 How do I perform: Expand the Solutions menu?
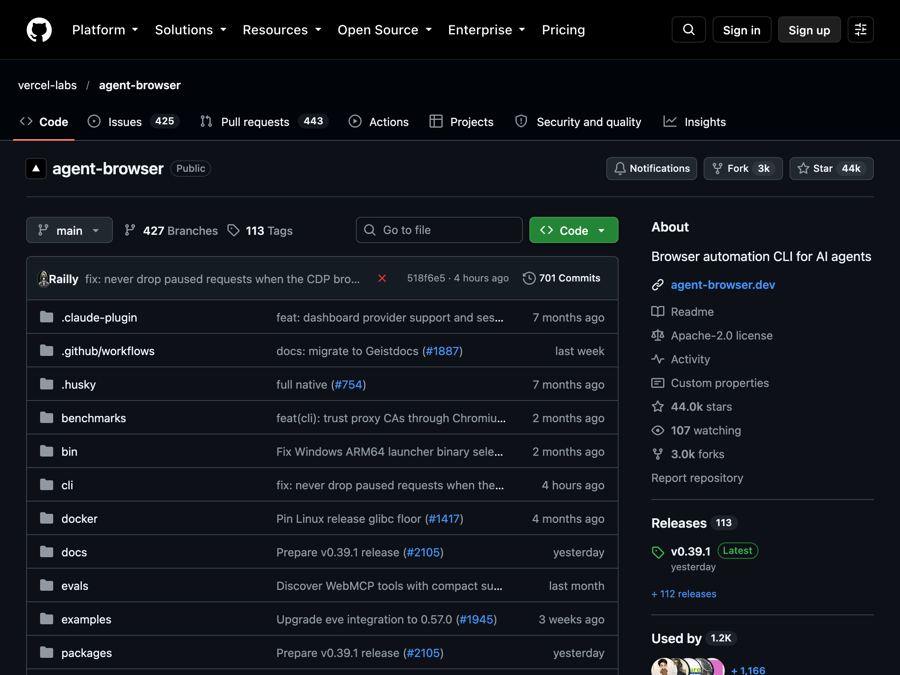191,30
